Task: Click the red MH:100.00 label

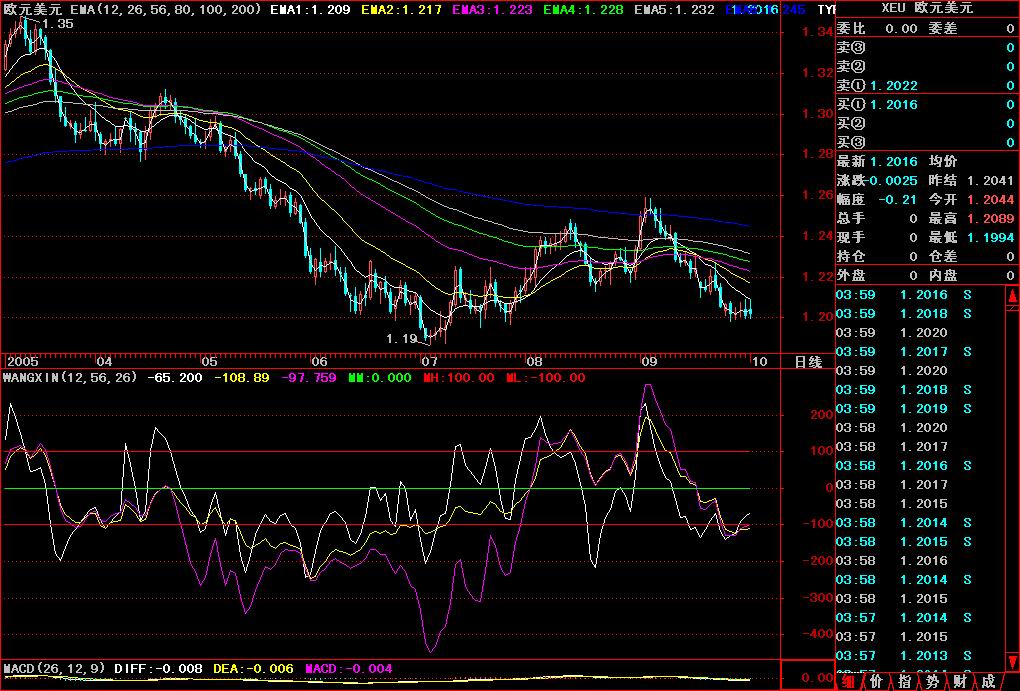Action: point(459,377)
